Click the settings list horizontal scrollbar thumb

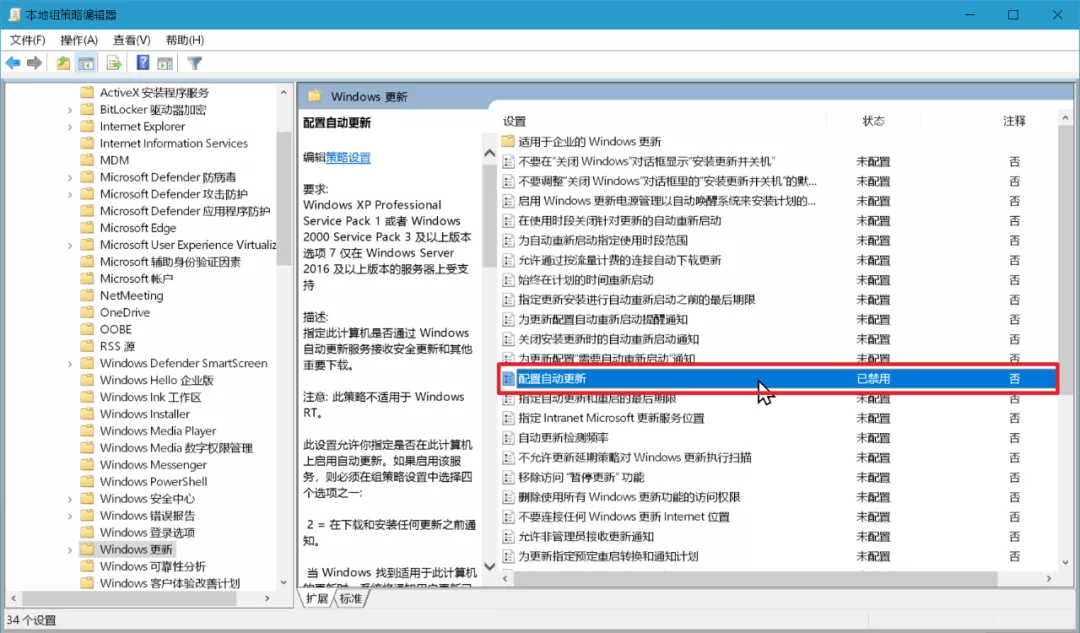coord(756,579)
